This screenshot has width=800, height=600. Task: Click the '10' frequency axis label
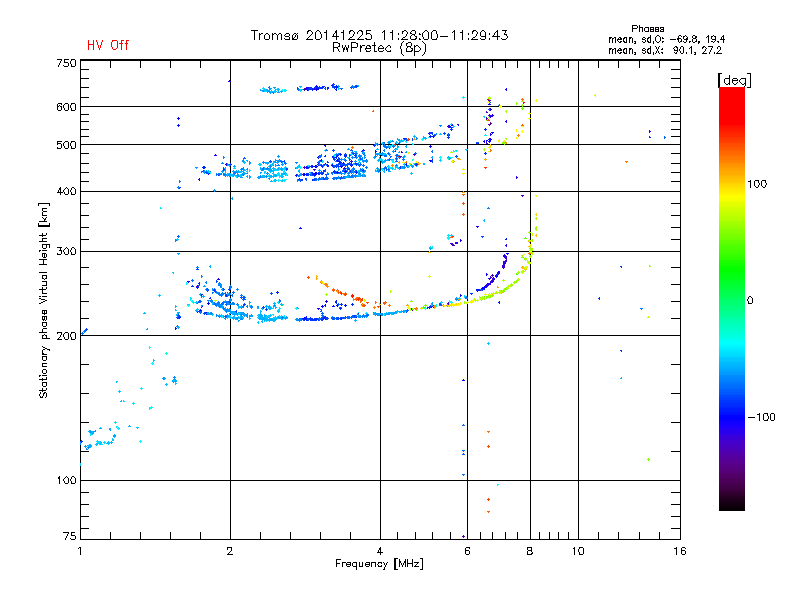tap(578, 551)
